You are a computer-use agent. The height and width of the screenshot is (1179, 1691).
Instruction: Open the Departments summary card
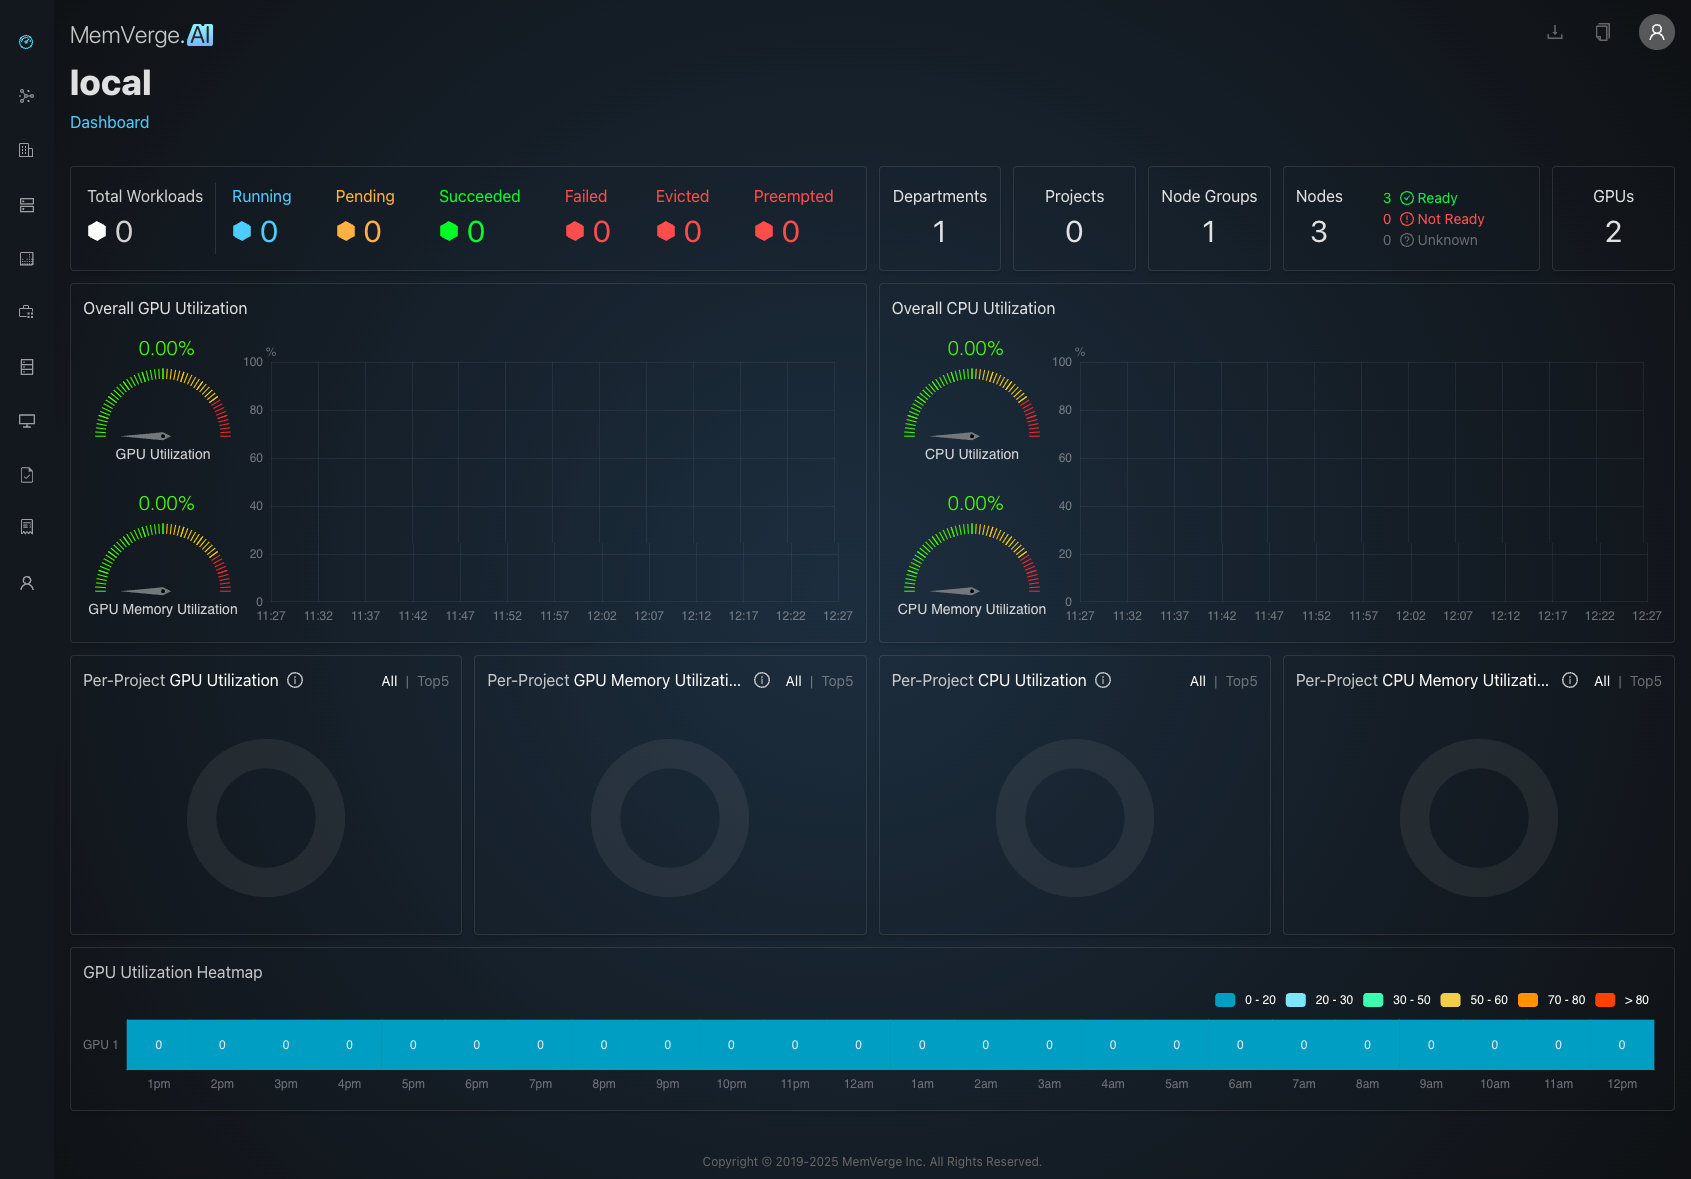click(x=939, y=218)
